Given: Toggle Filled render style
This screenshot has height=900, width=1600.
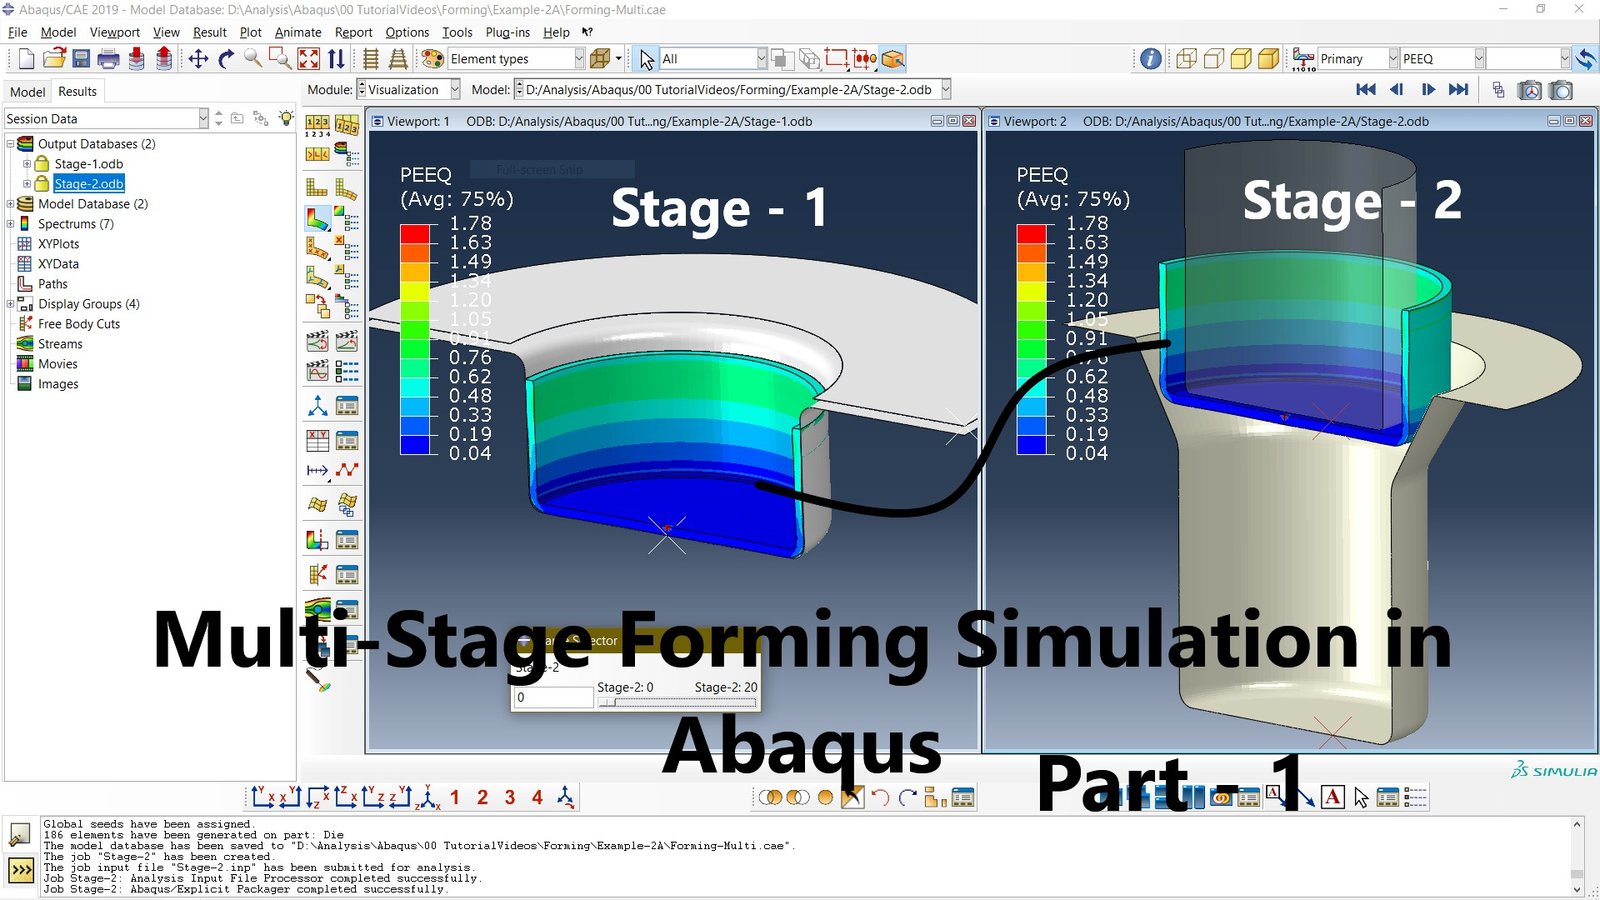Looking at the screenshot, I should tap(1241, 59).
